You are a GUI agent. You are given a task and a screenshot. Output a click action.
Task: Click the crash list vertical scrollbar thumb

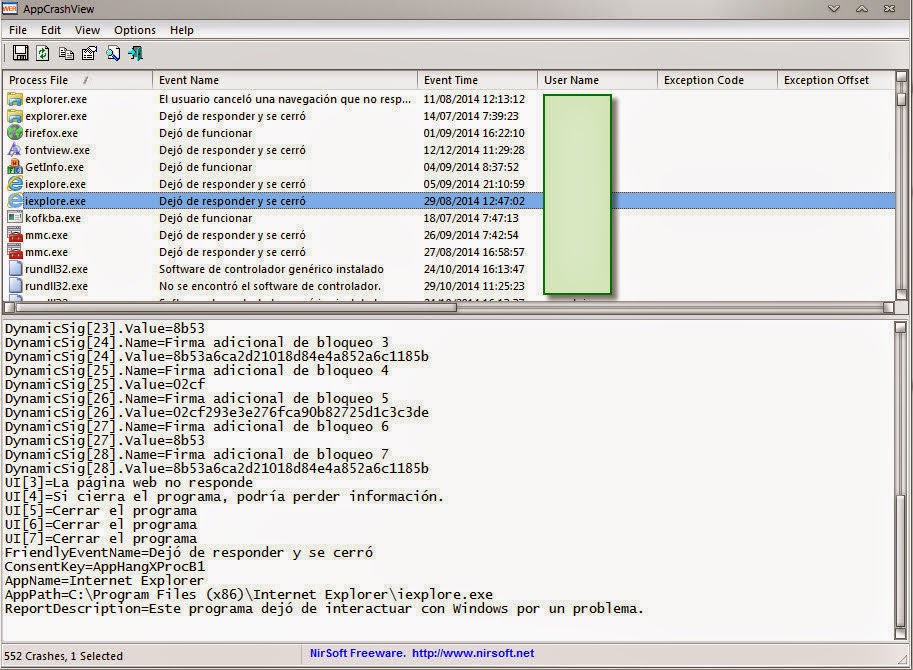point(901,99)
